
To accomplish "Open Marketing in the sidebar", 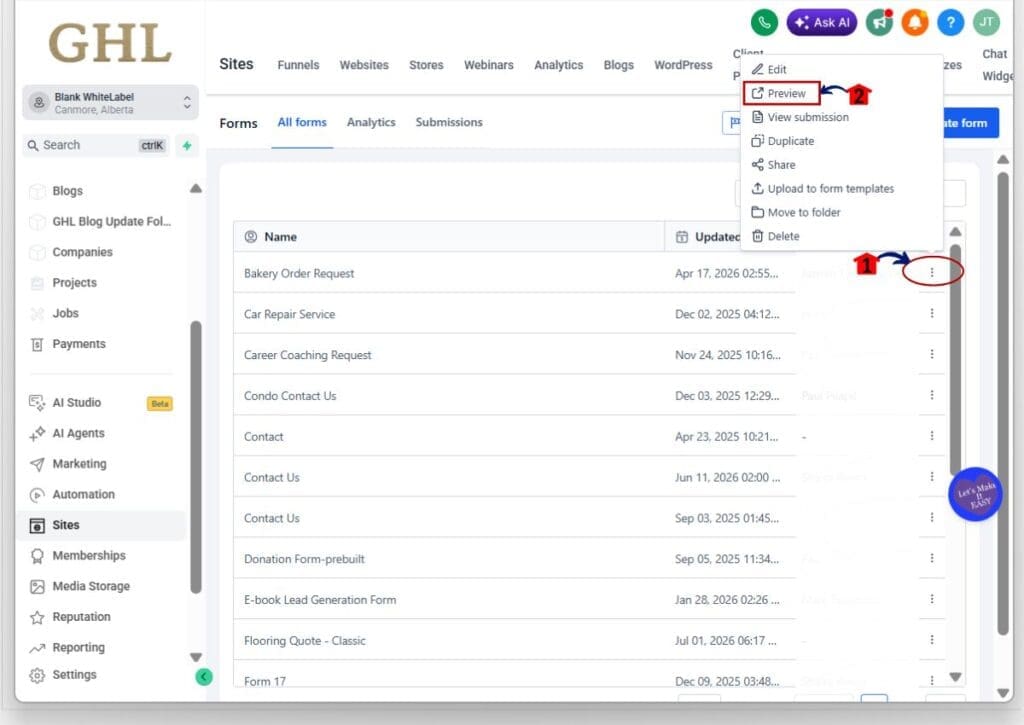I will tap(79, 464).
